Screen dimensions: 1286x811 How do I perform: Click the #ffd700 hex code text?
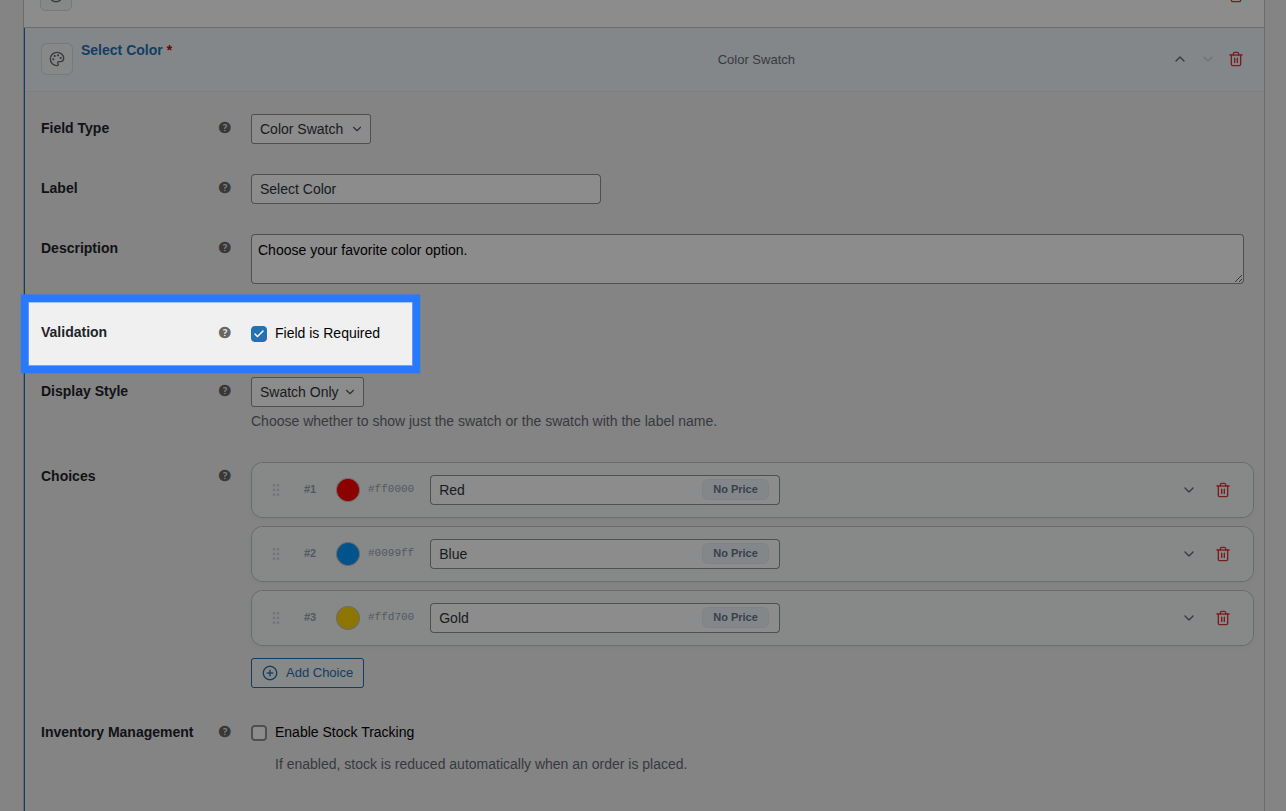(x=391, y=617)
